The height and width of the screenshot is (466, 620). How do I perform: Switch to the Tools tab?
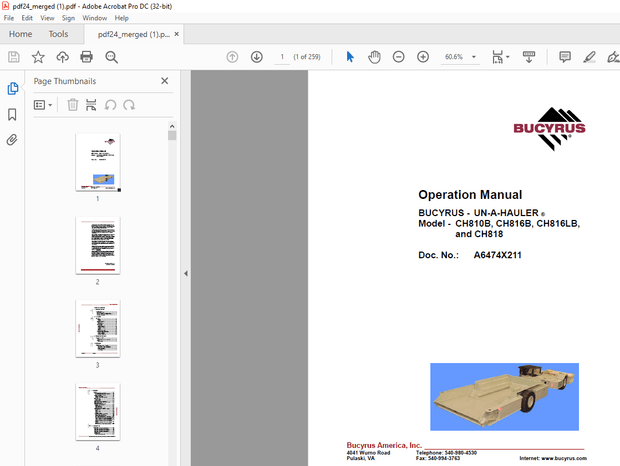pyautogui.click(x=58, y=34)
